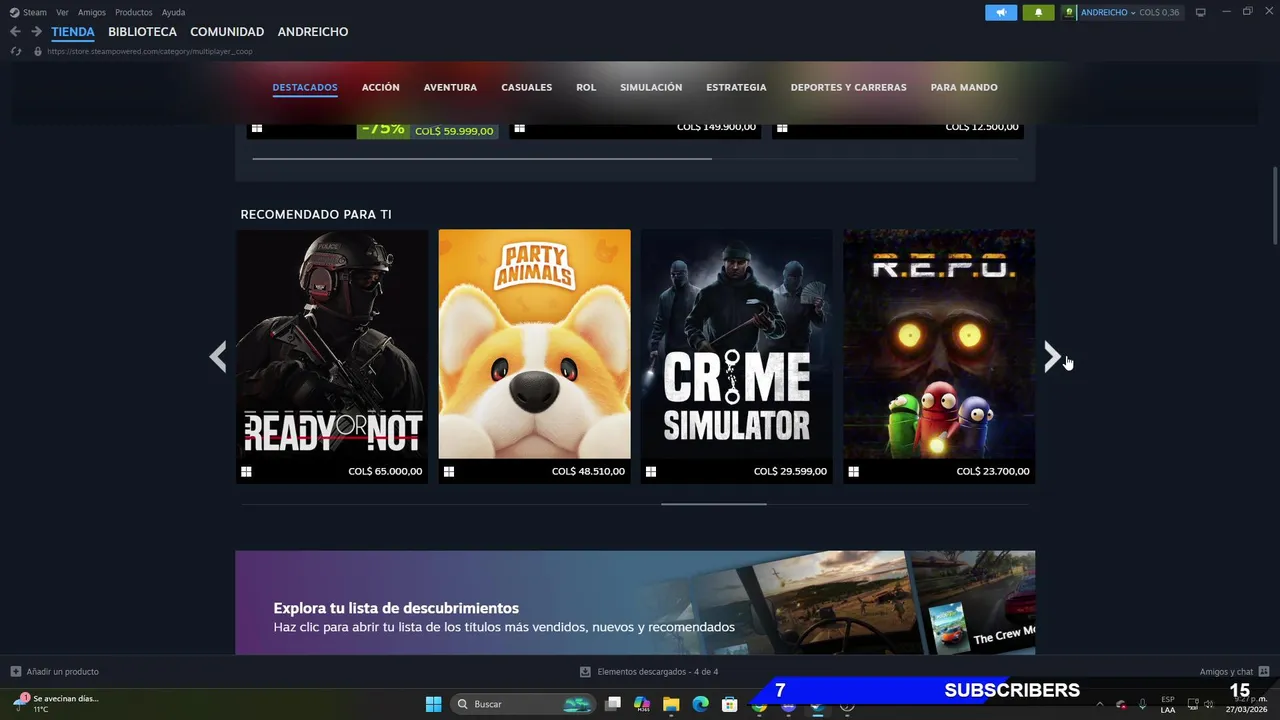1280x720 pixels.
Task: Open the Ver menu
Action: coord(62,13)
